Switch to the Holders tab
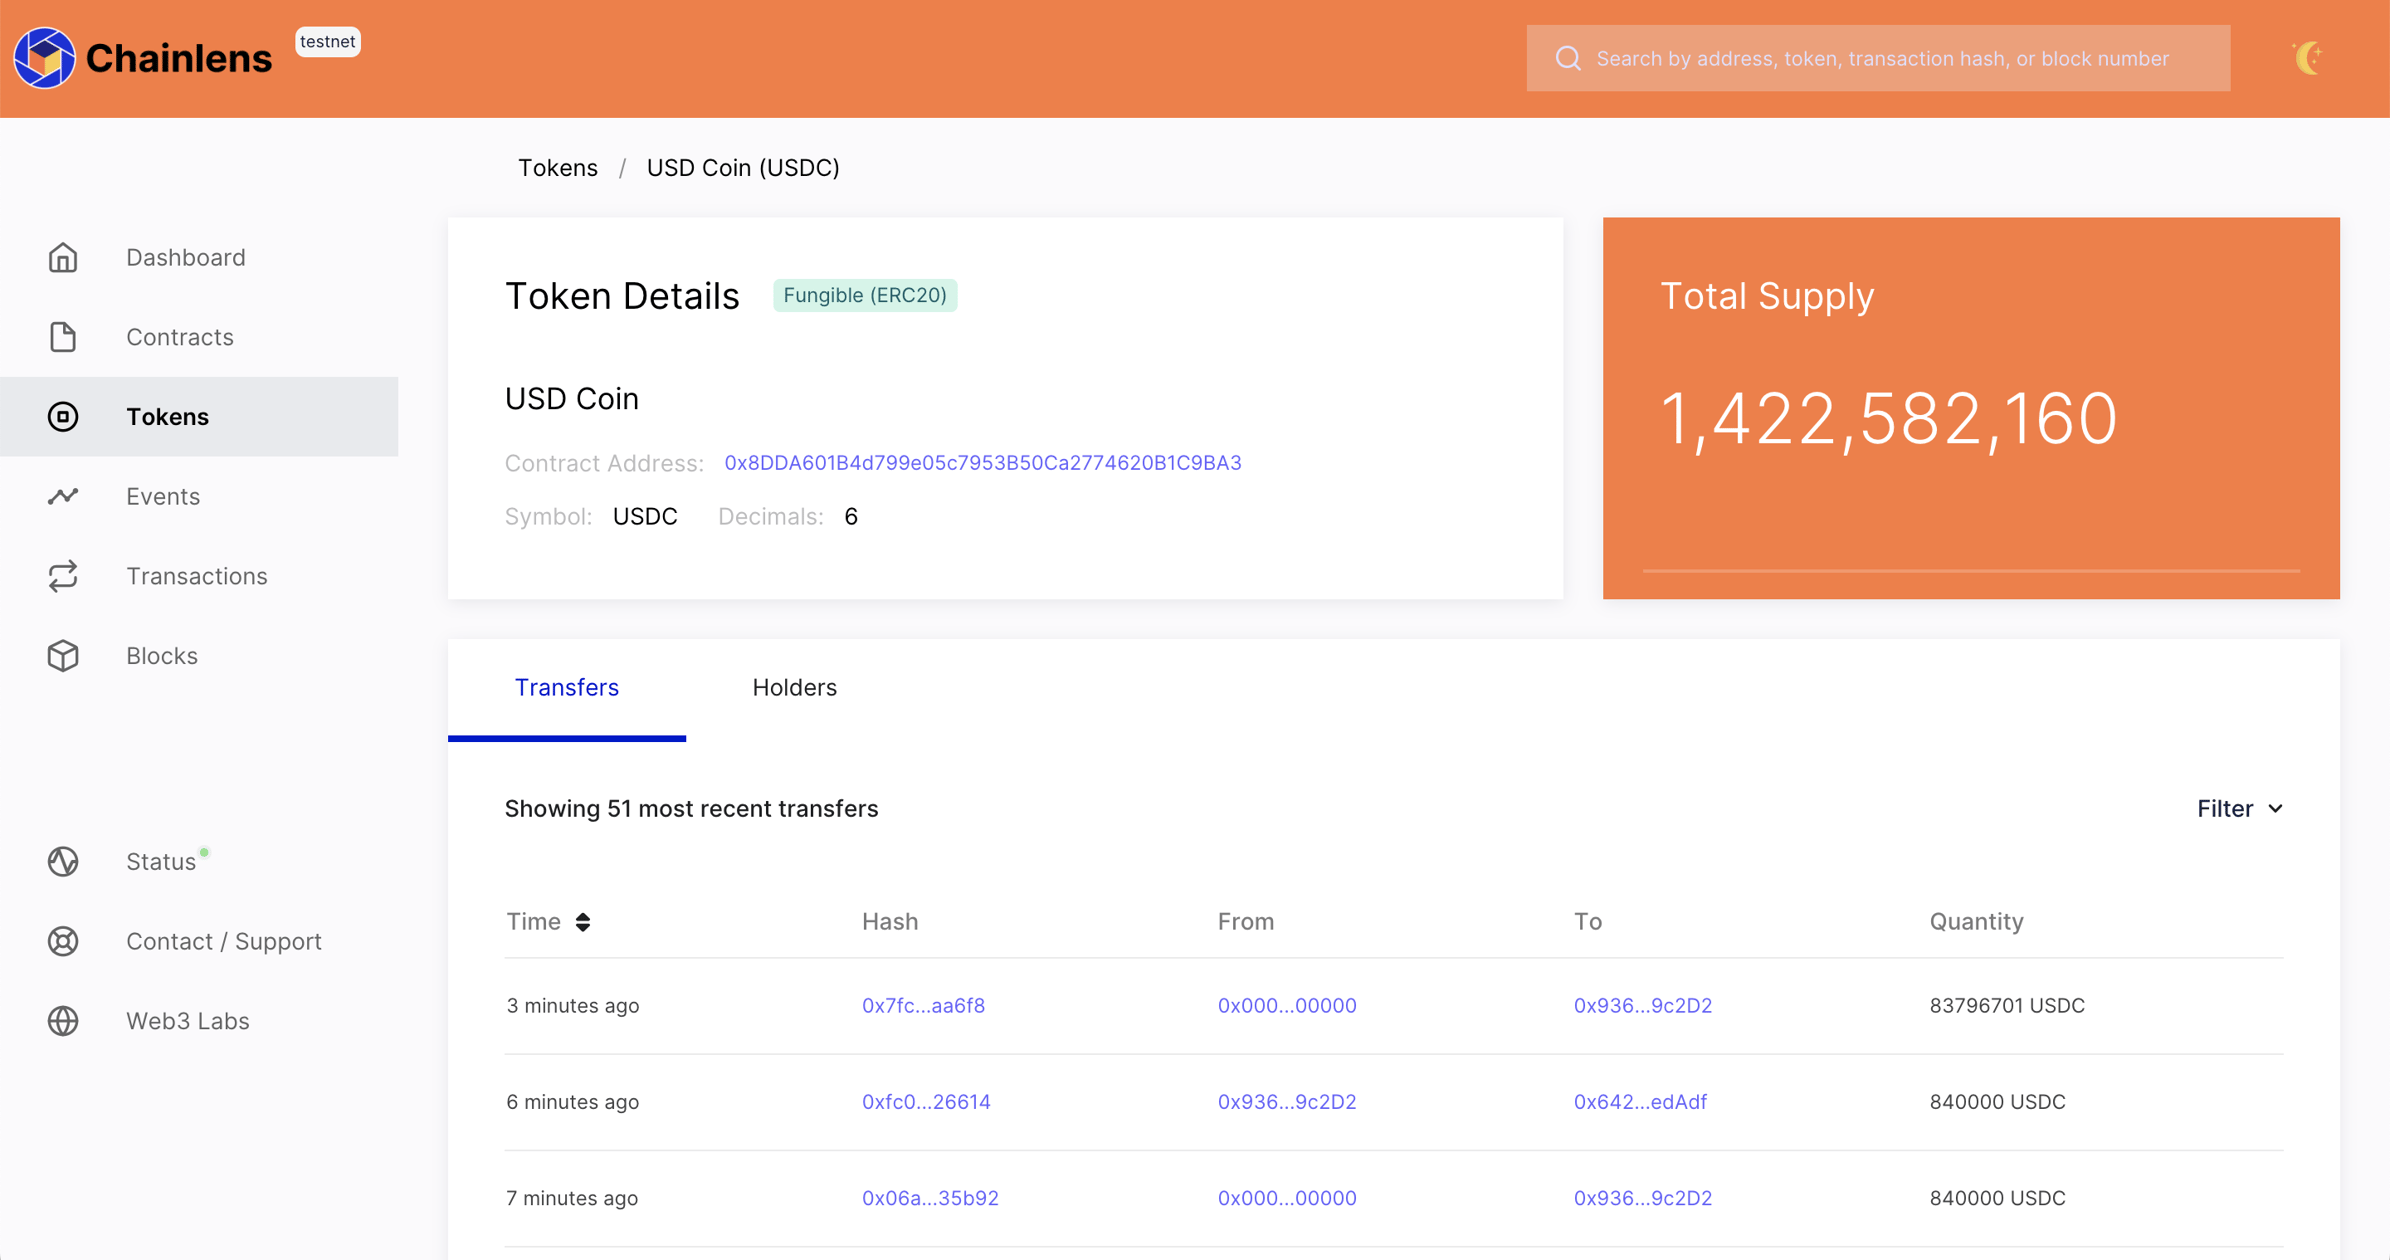Image resolution: width=2390 pixels, height=1260 pixels. [x=794, y=688]
